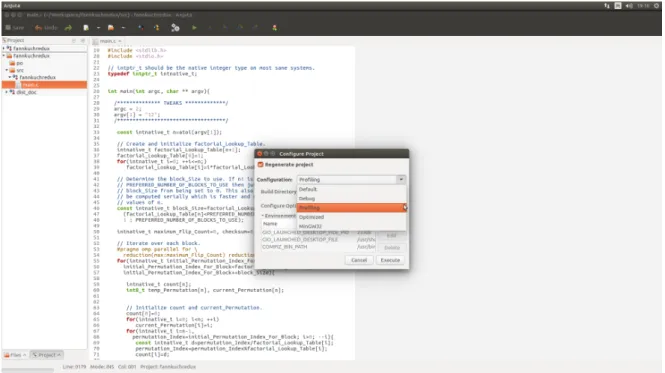Expand the first fannkuchredux tree node
Image resolution: width=665 pixels, height=373 pixels.
click(x=4, y=48)
